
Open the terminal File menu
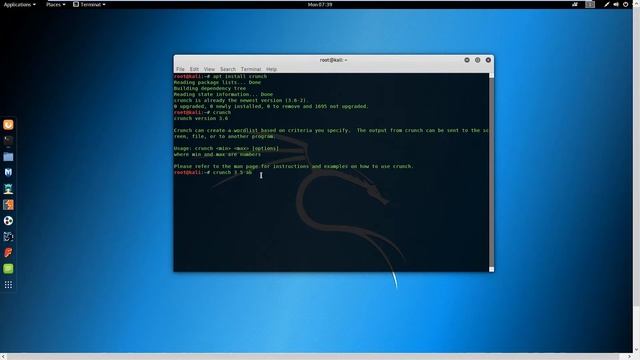tap(180, 69)
